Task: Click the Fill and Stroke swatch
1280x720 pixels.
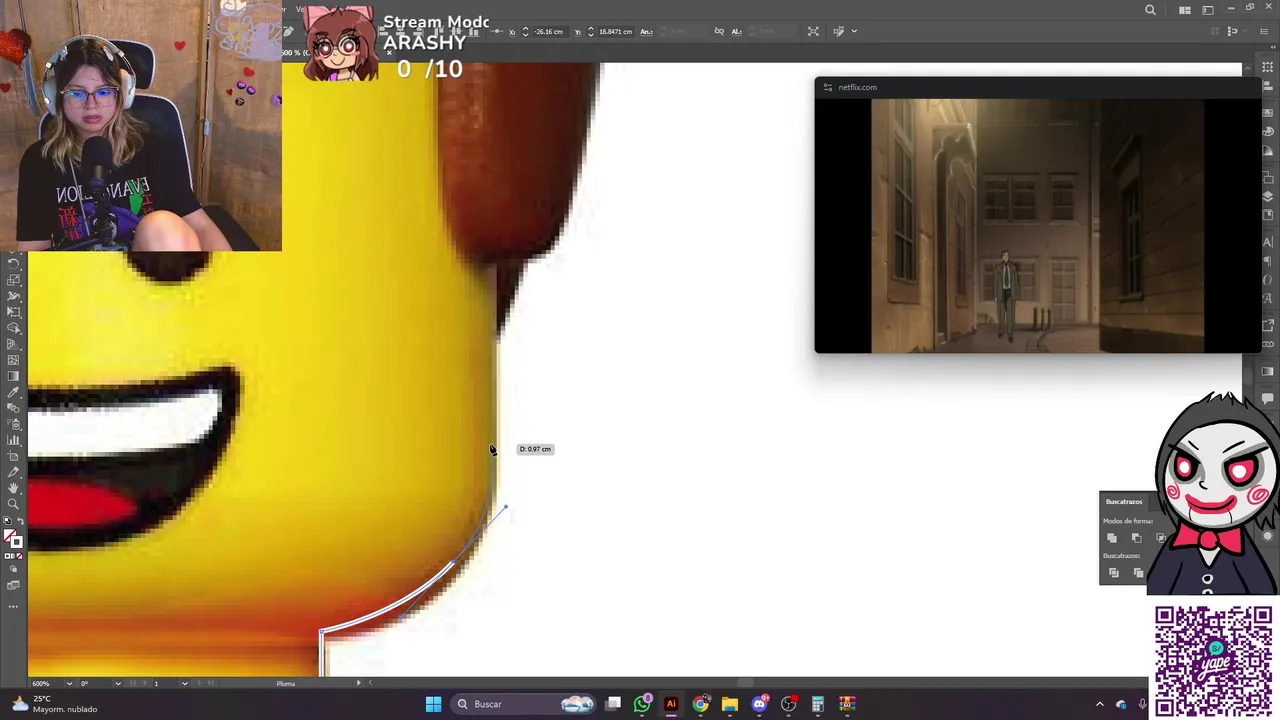Action: (x=13, y=539)
